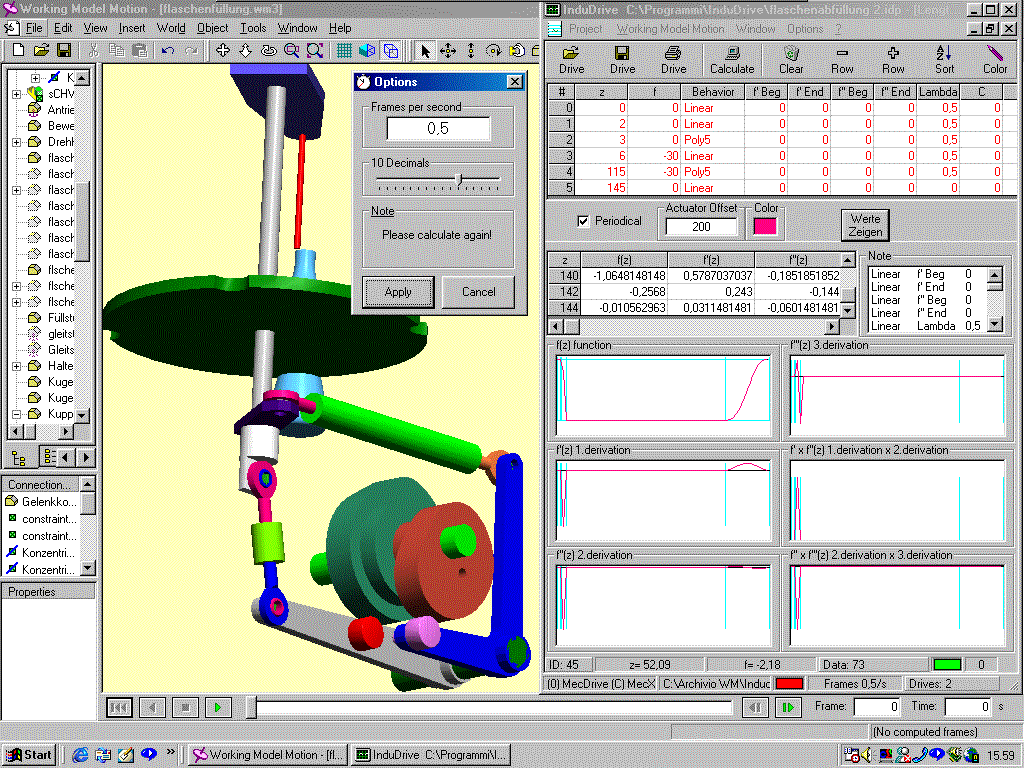
Task: Sort the table with the A-Z Sort icon
Action: 944,60
